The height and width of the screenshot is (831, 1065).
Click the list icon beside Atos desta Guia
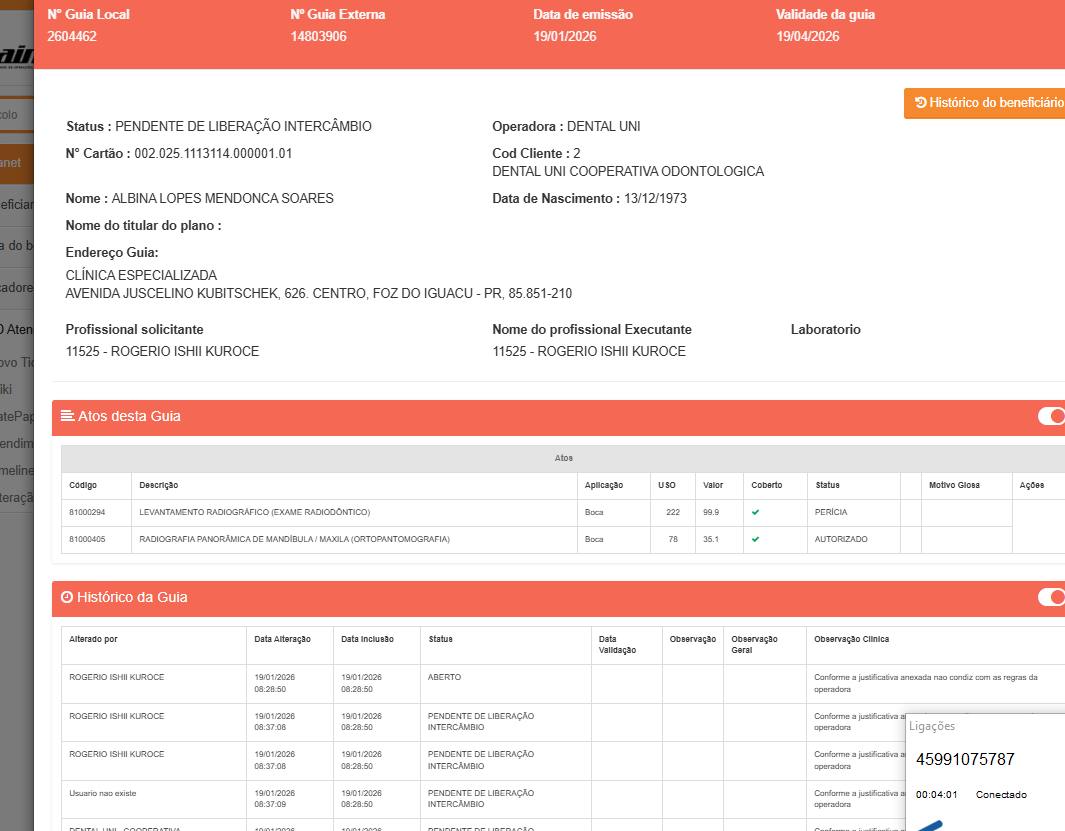coord(67,416)
